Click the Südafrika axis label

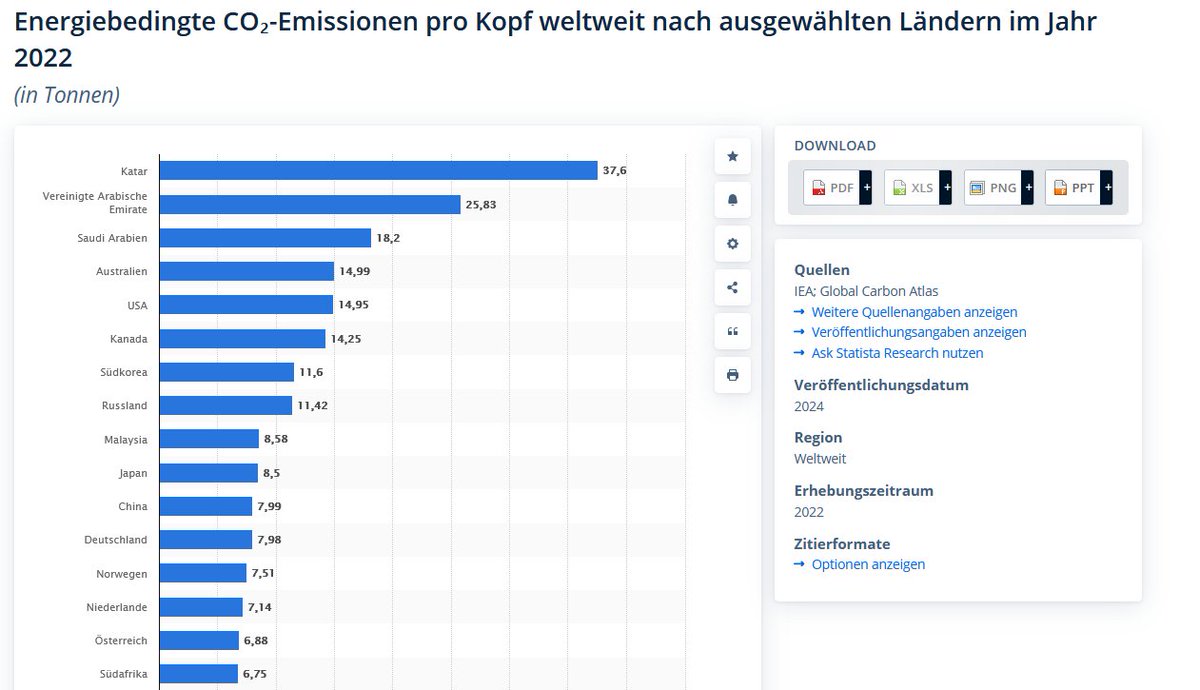tap(122, 674)
